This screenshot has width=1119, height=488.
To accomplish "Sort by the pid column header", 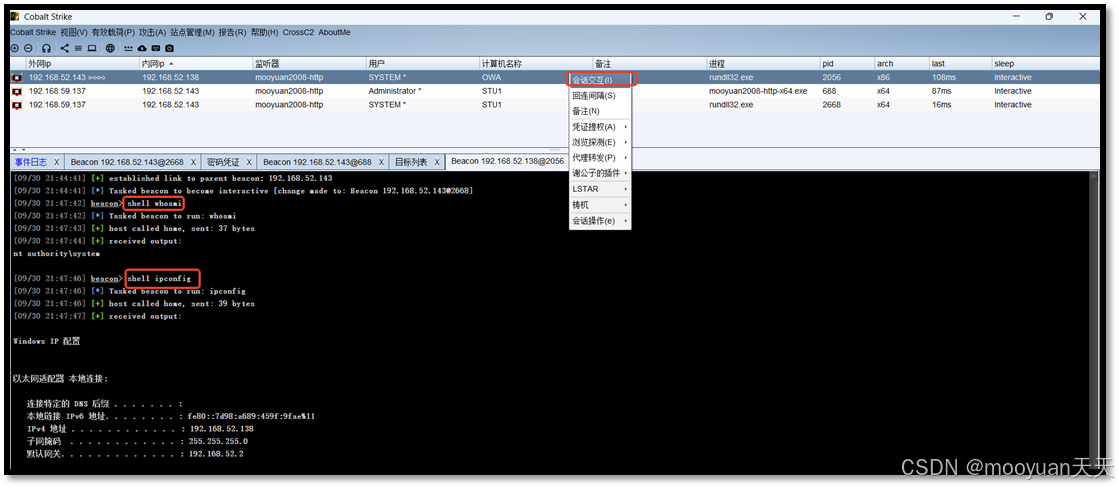I will [x=847, y=63].
